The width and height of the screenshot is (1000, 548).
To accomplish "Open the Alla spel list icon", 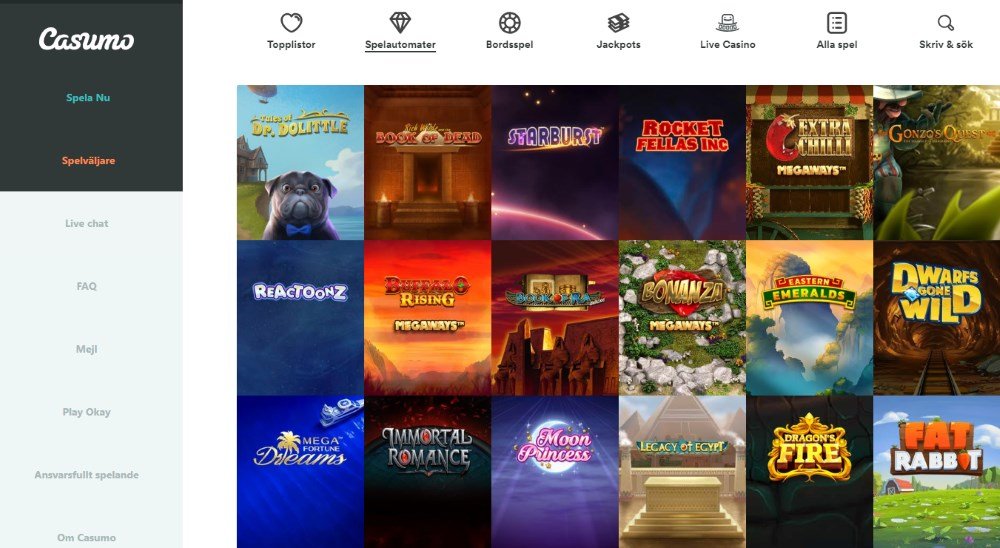I will click(837, 23).
